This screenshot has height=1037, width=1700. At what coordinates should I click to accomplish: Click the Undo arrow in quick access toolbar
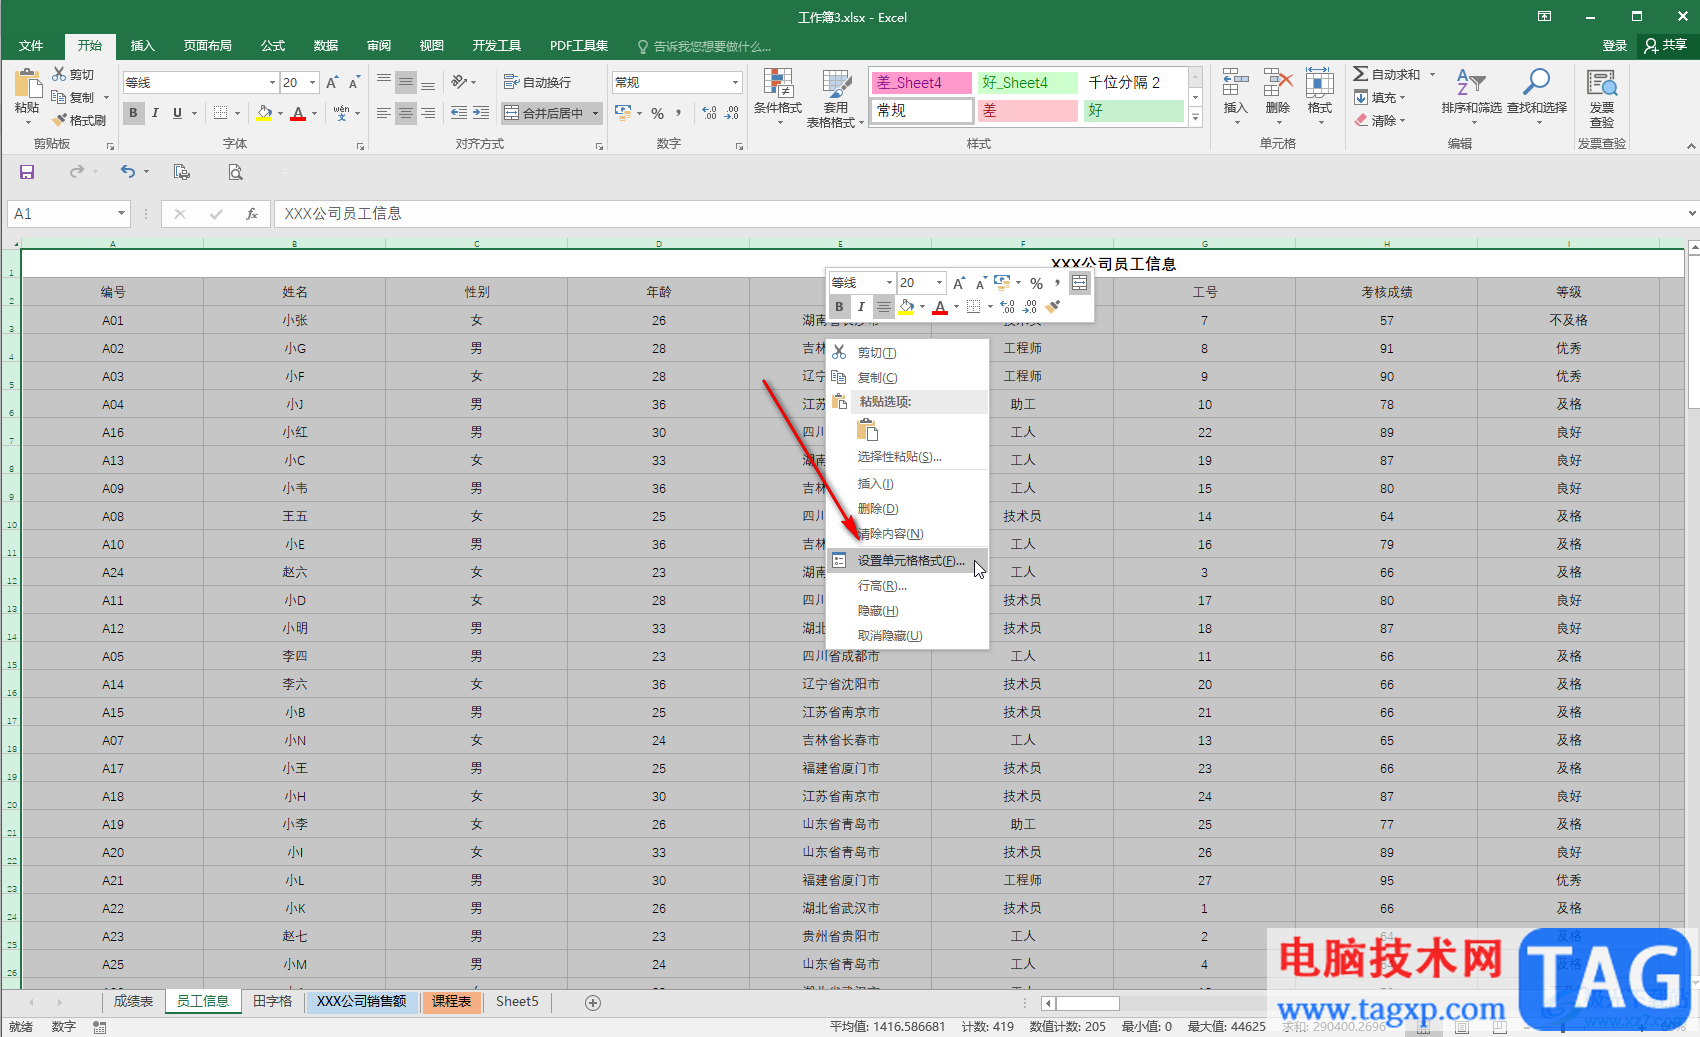point(128,172)
